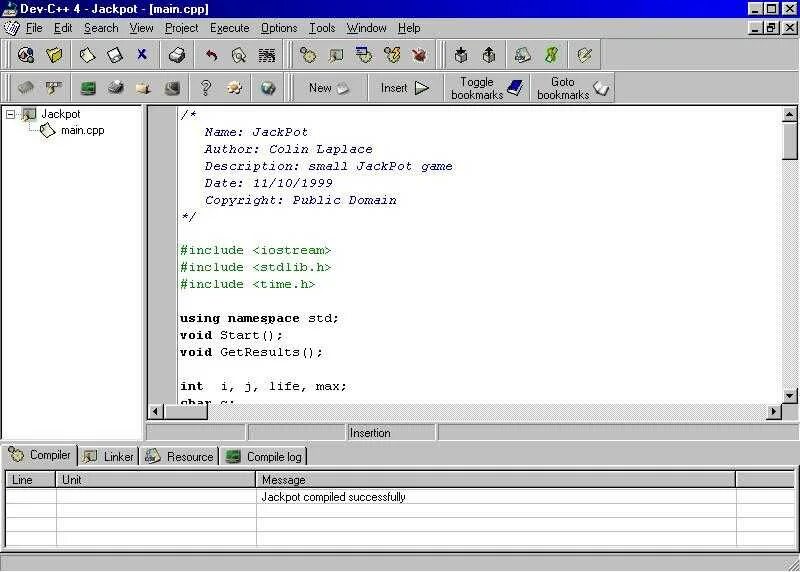Open the Execute menu
Image resolution: width=800 pixels, height=572 pixels.
tap(230, 28)
